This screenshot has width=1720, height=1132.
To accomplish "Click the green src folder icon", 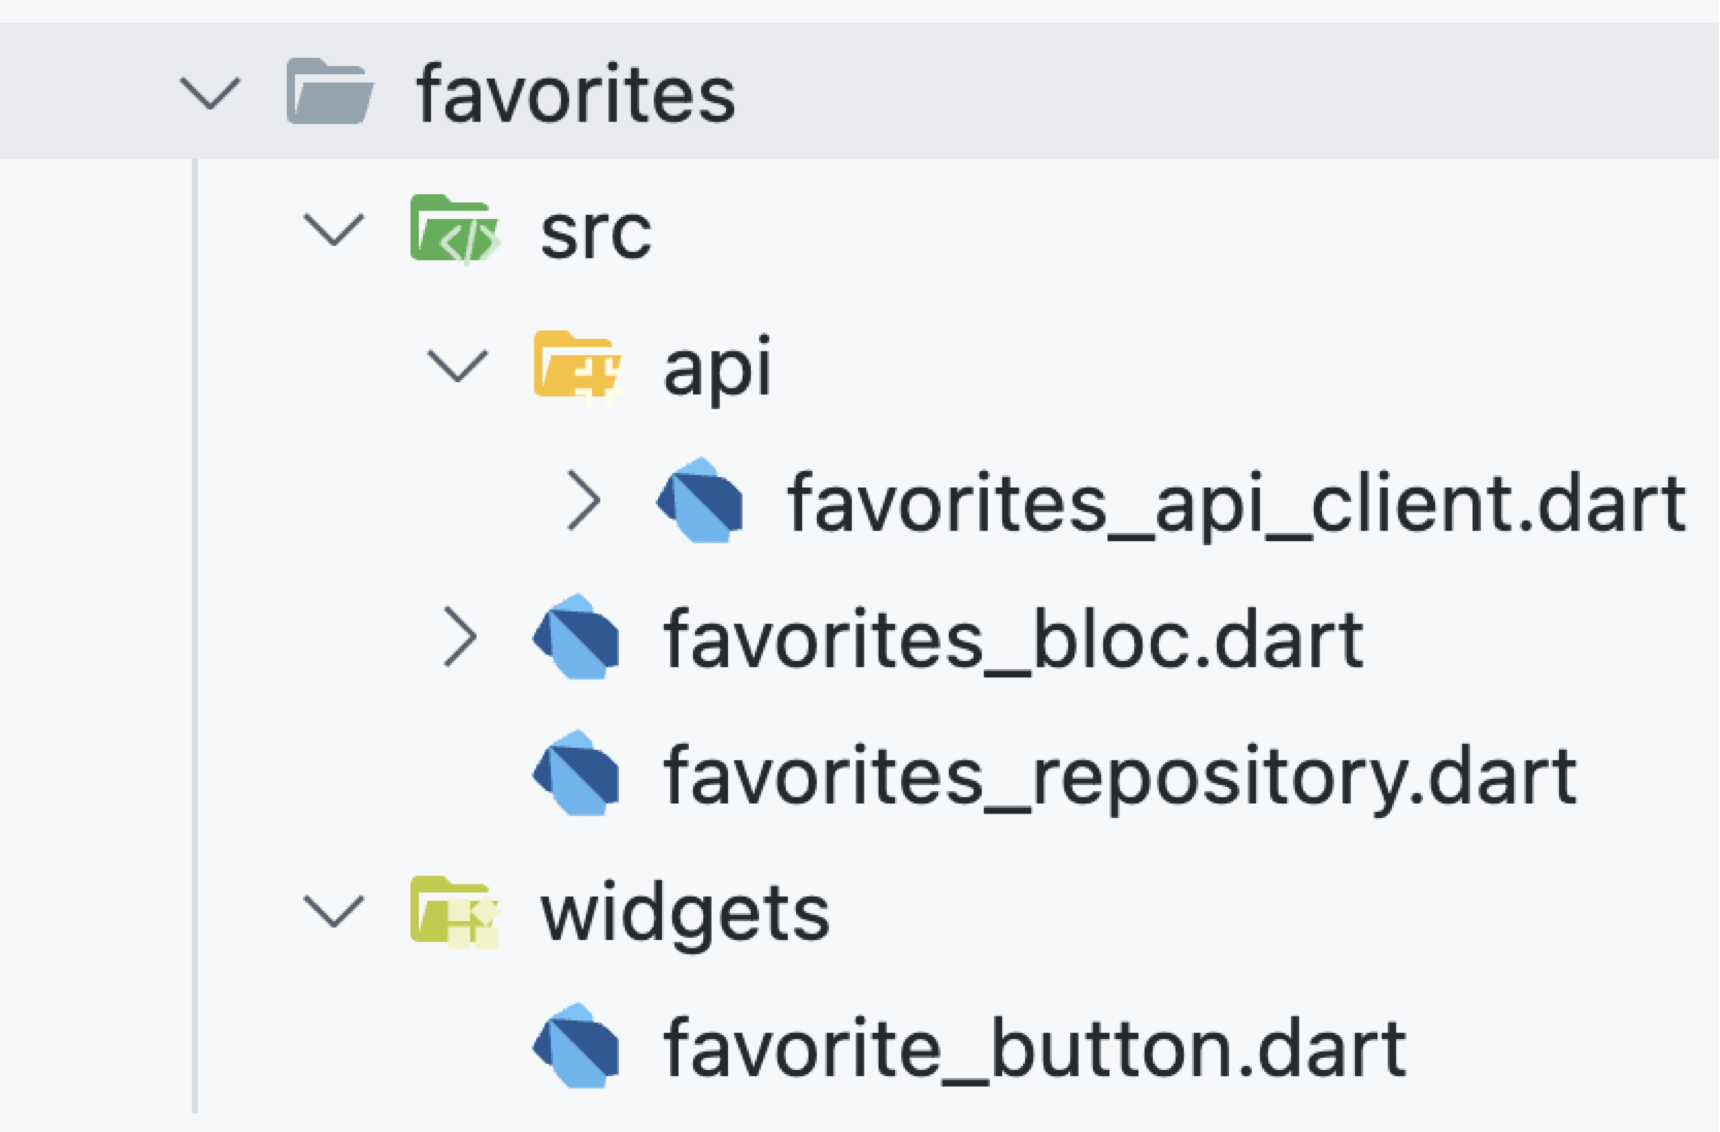I will [453, 229].
